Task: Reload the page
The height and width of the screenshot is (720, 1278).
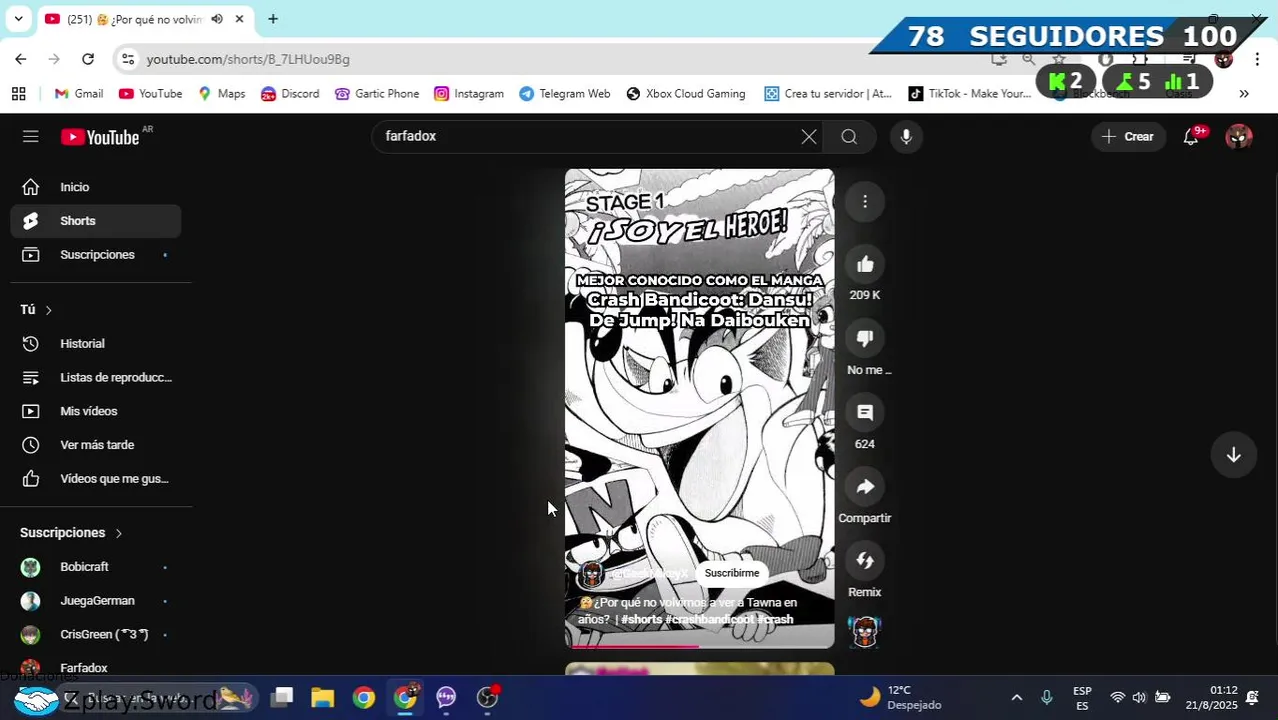Action: click(88, 59)
